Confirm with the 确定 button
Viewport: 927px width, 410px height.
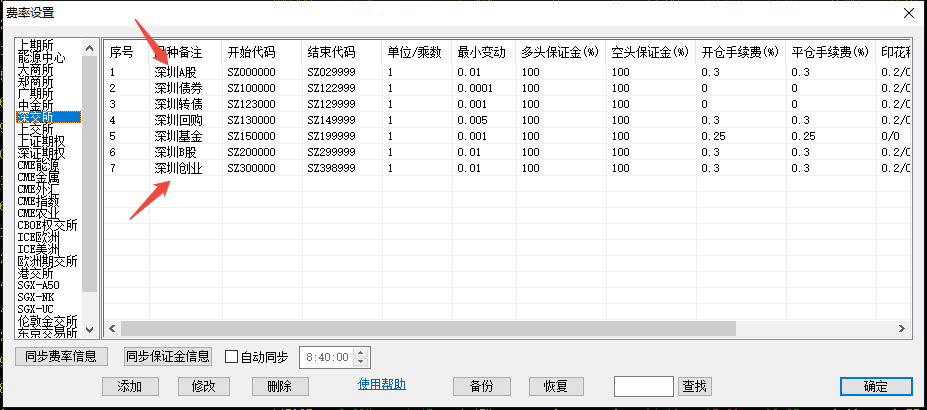click(876, 386)
